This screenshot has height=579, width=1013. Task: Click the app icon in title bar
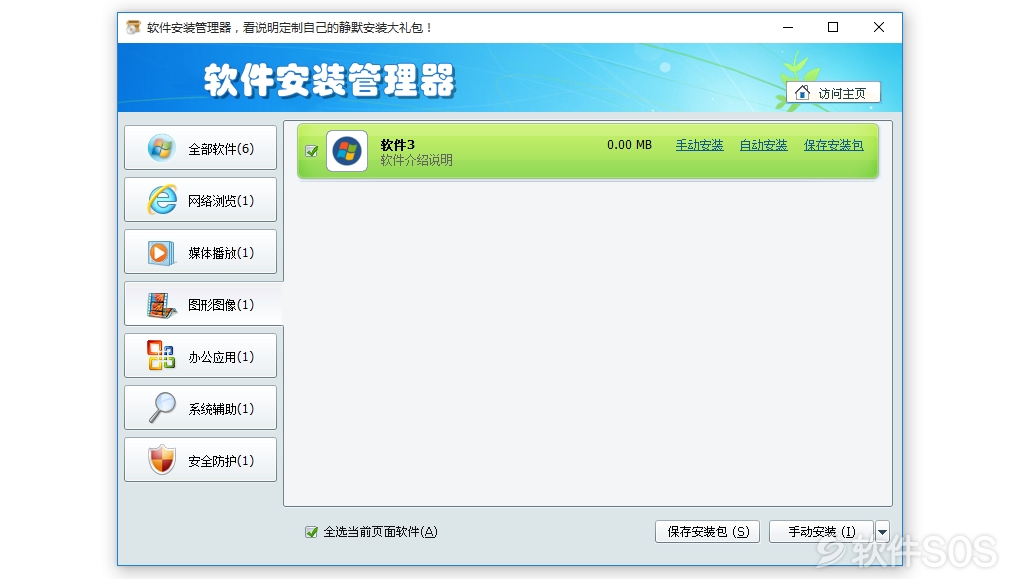(133, 27)
